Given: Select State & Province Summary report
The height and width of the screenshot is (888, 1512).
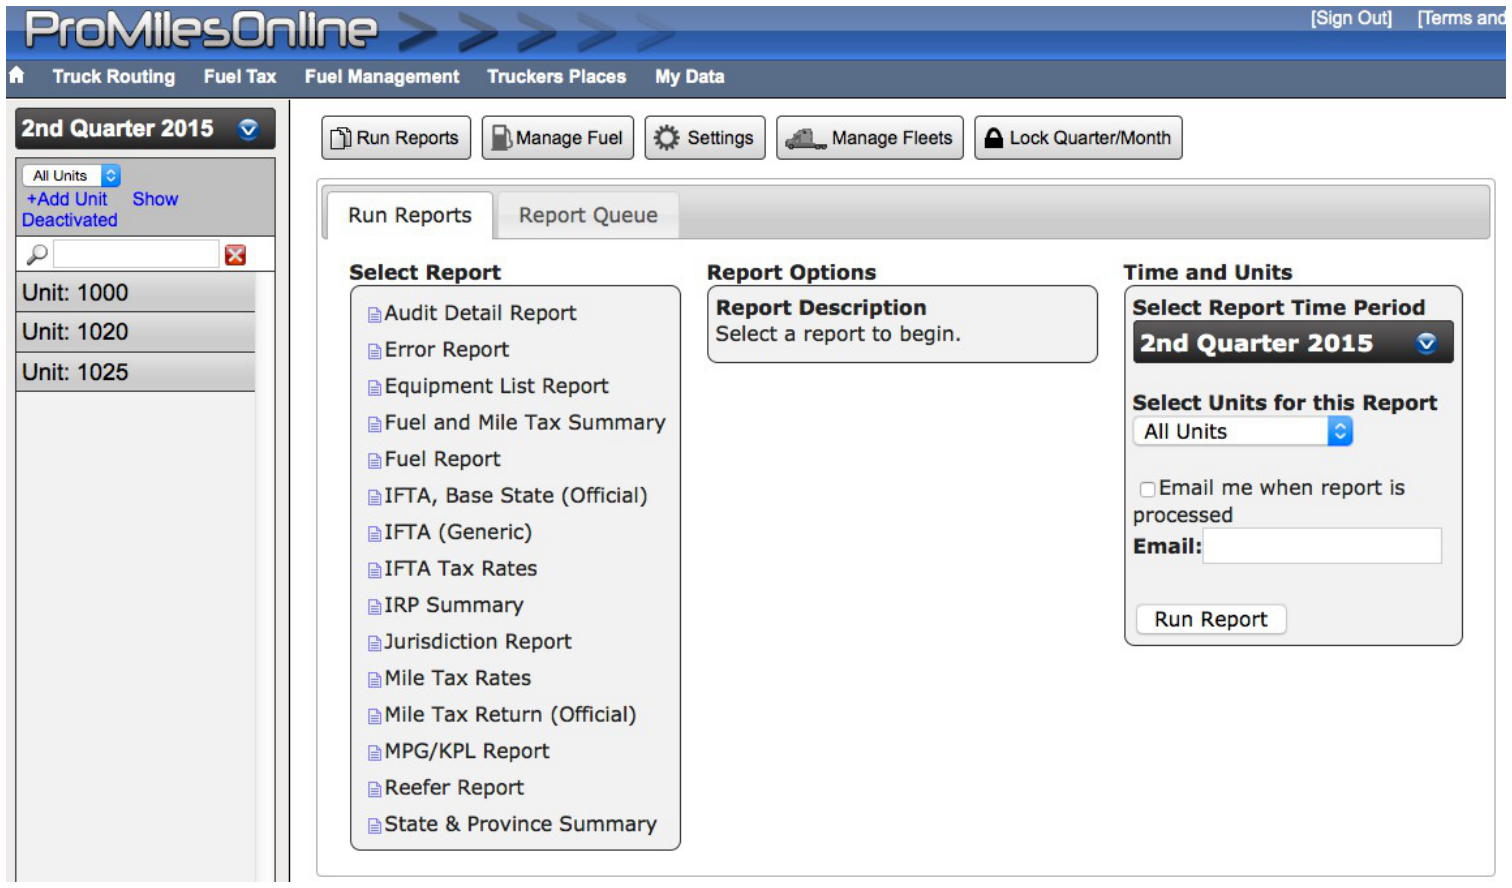Looking at the screenshot, I should pos(521,824).
